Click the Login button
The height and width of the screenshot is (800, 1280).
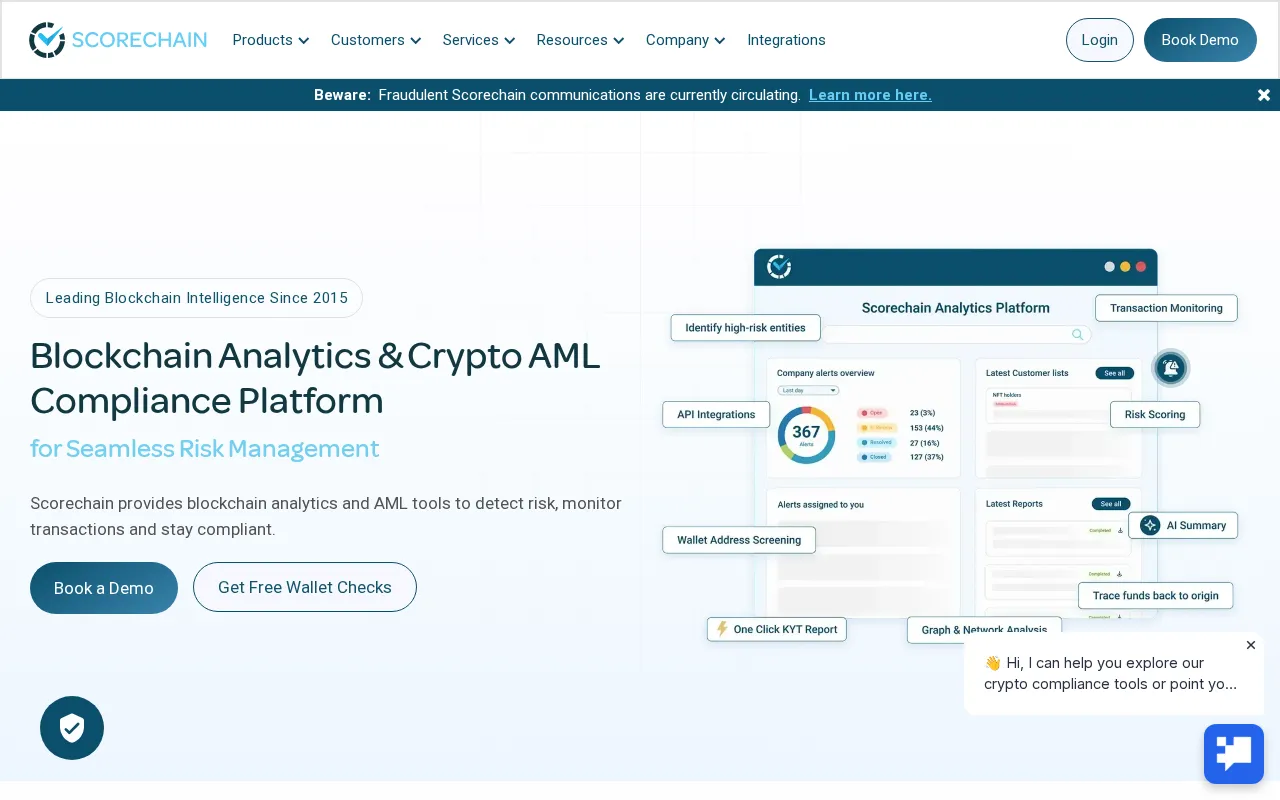1100,40
